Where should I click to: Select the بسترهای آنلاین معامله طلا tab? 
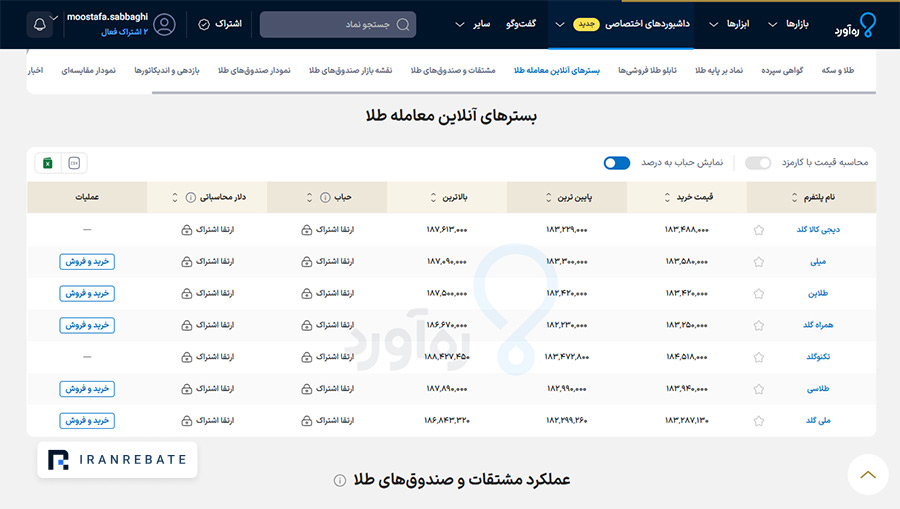point(556,70)
